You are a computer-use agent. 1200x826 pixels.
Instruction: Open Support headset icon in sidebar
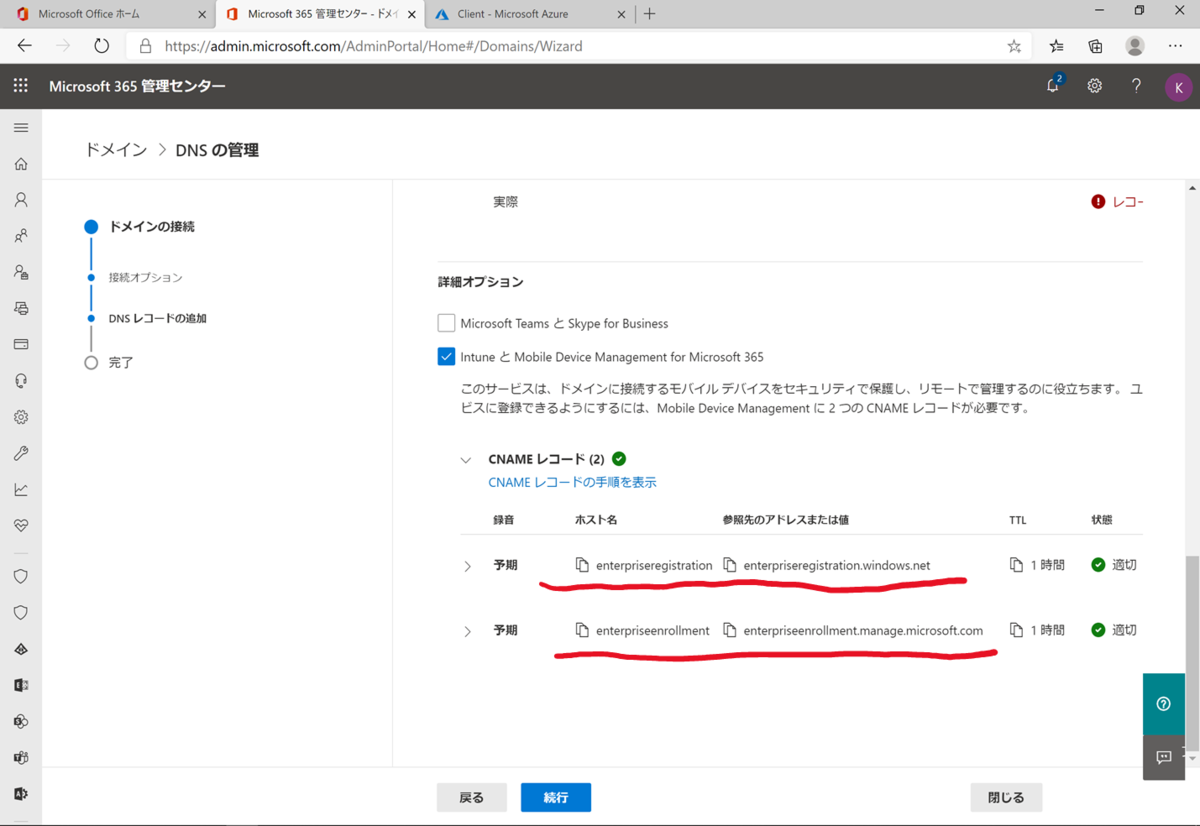21,381
